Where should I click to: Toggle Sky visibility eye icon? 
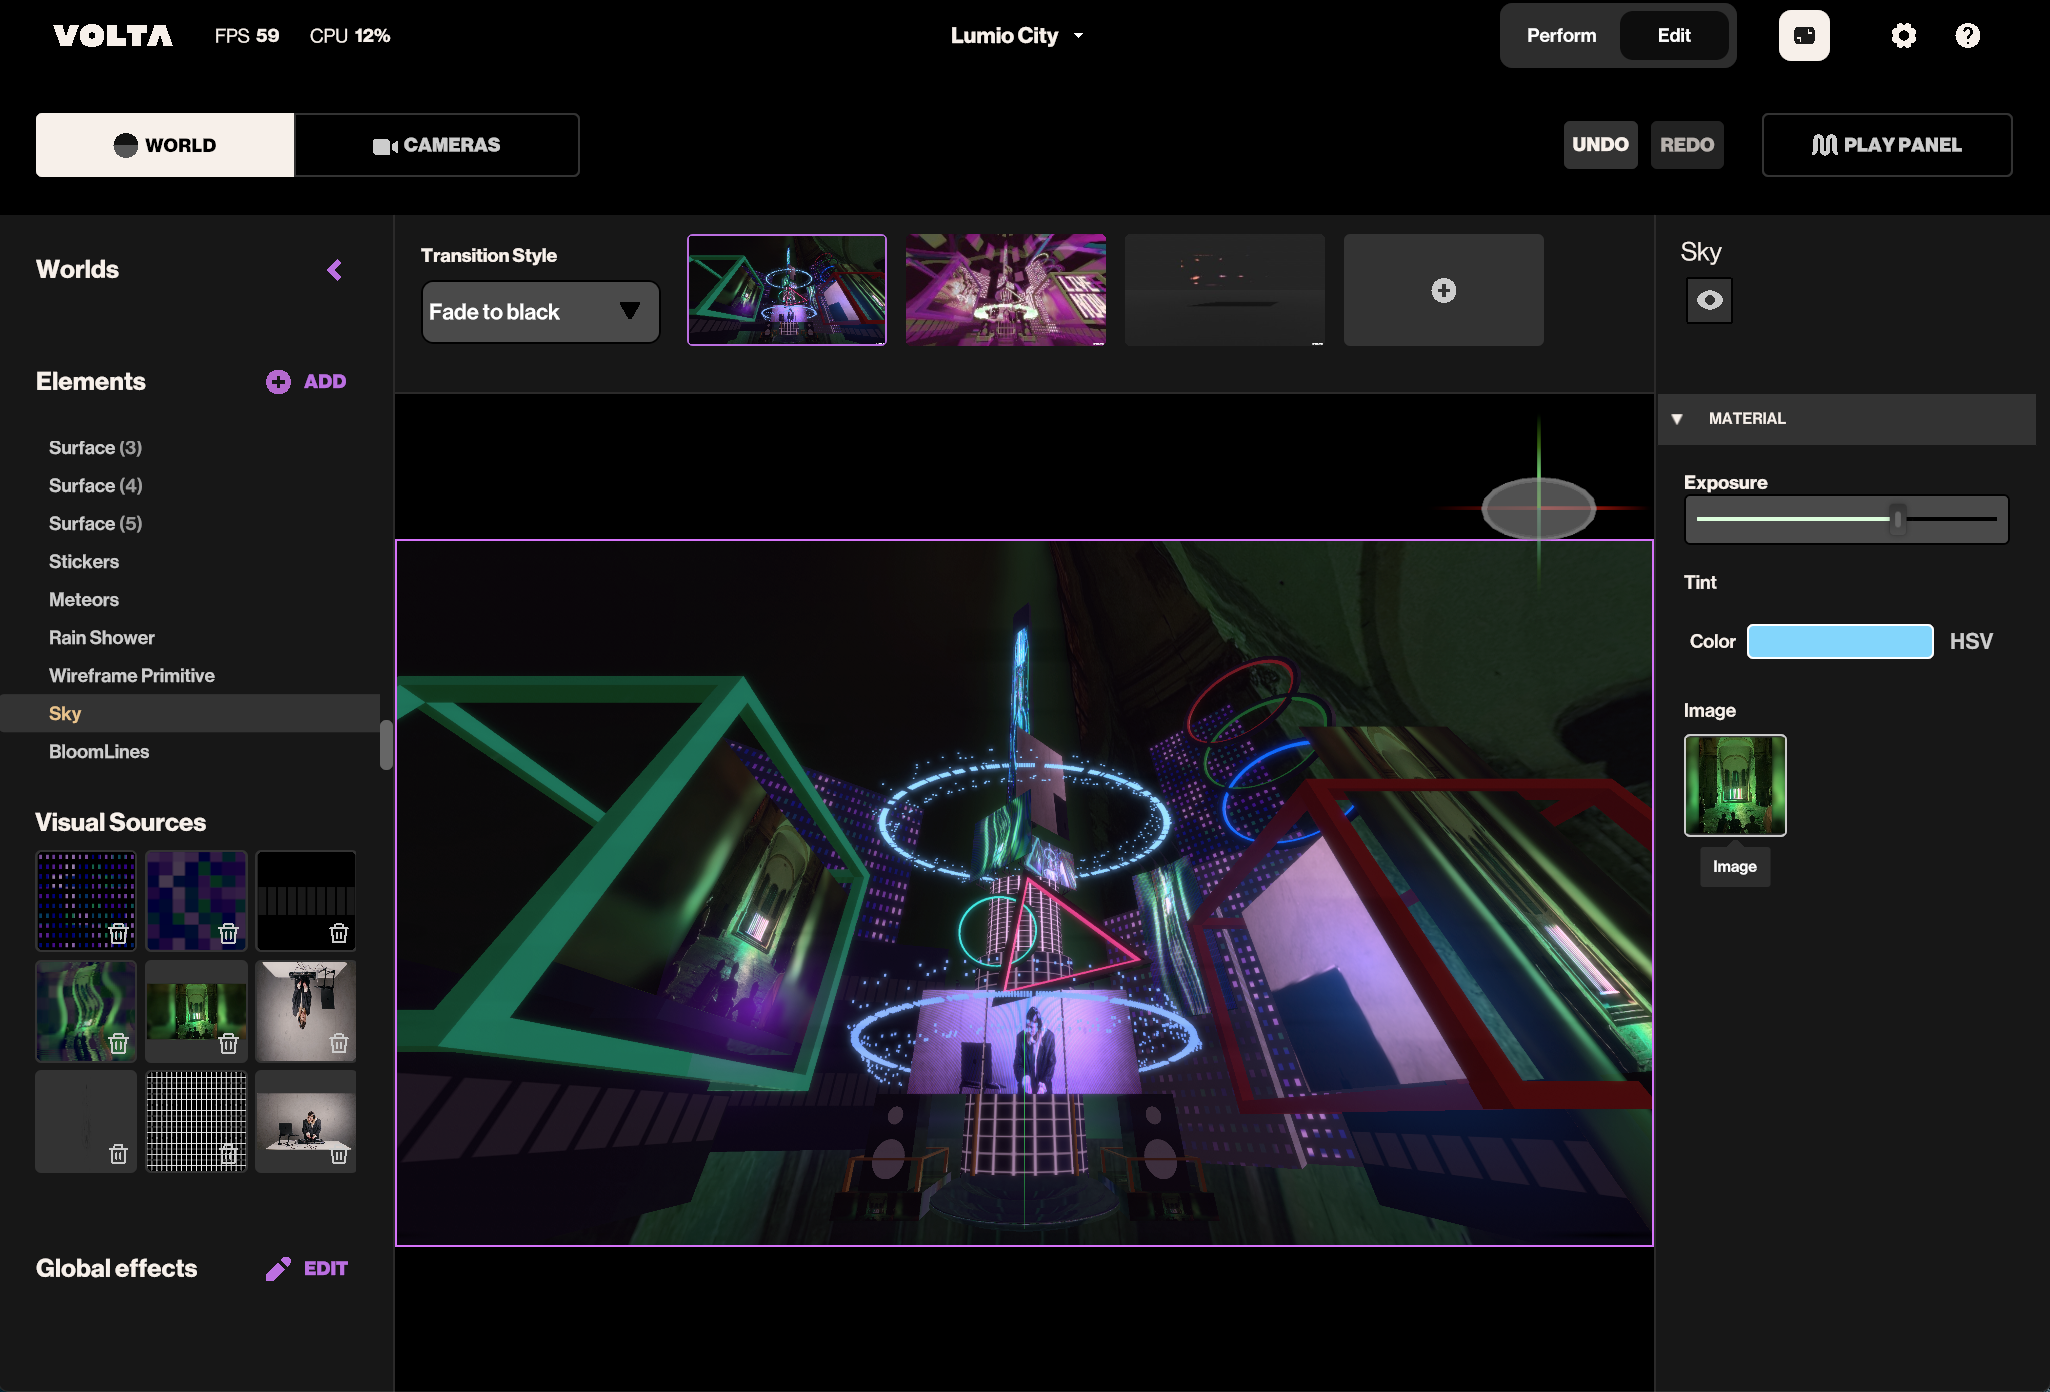tap(1709, 300)
